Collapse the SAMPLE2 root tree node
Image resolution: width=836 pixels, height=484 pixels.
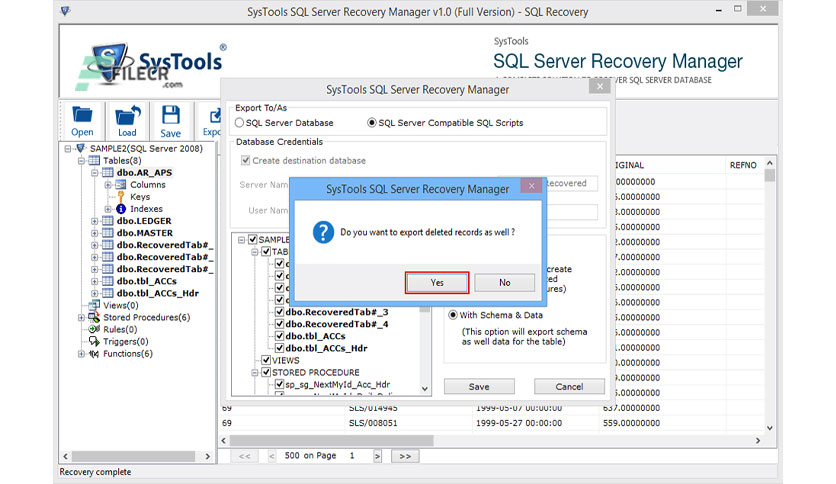(68, 148)
